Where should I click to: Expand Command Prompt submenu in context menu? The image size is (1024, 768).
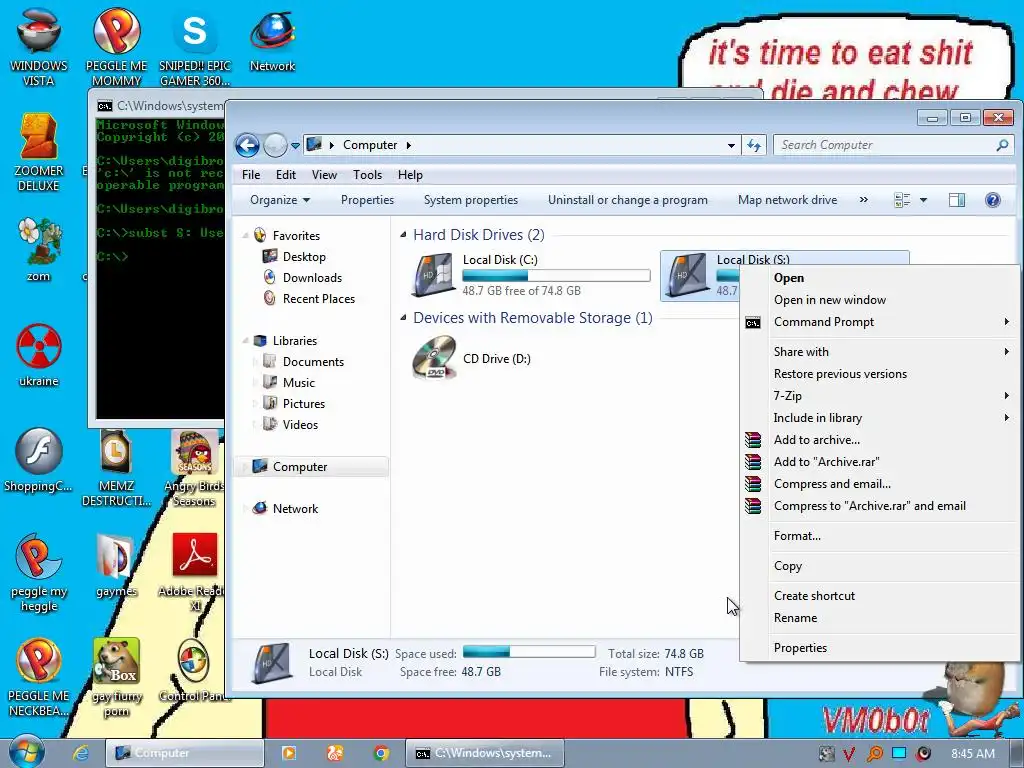(x=880, y=322)
